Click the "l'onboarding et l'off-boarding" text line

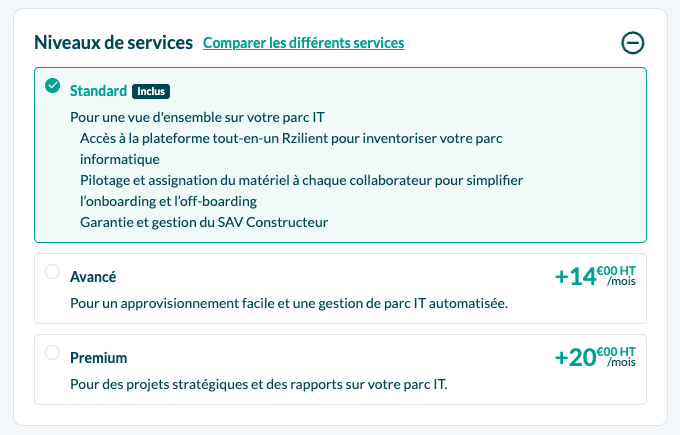pos(168,201)
